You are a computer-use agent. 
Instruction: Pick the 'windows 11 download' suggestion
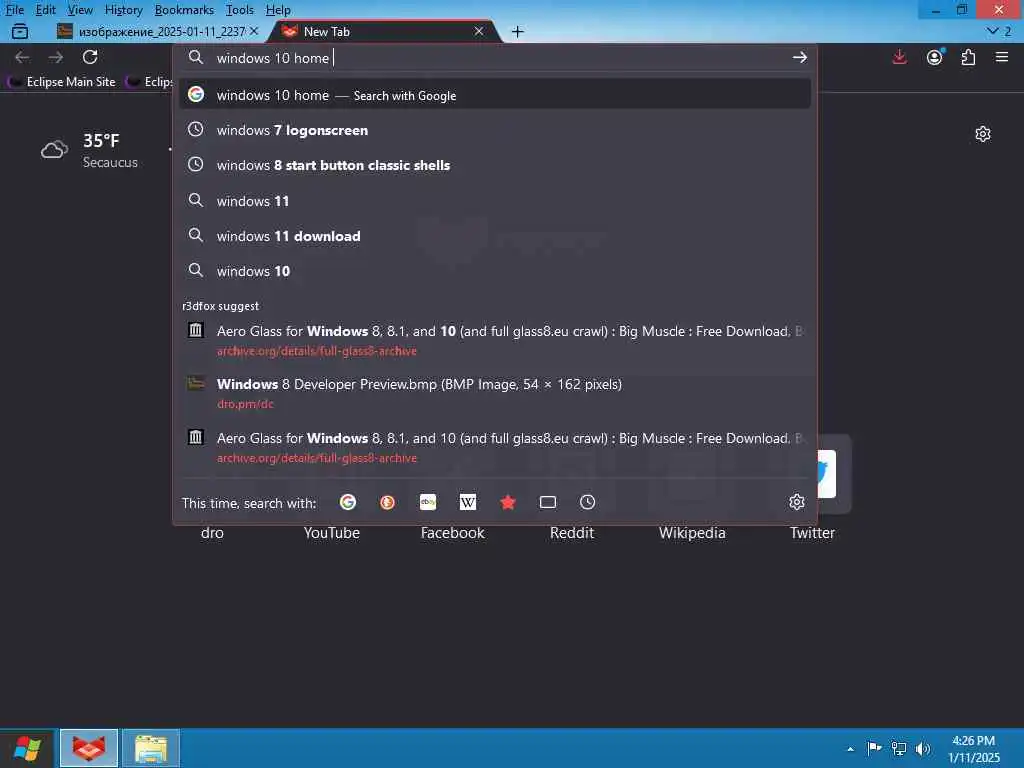(495, 236)
